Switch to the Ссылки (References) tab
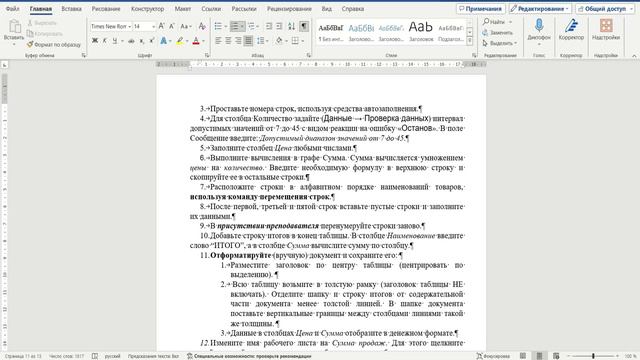 click(x=211, y=9)
